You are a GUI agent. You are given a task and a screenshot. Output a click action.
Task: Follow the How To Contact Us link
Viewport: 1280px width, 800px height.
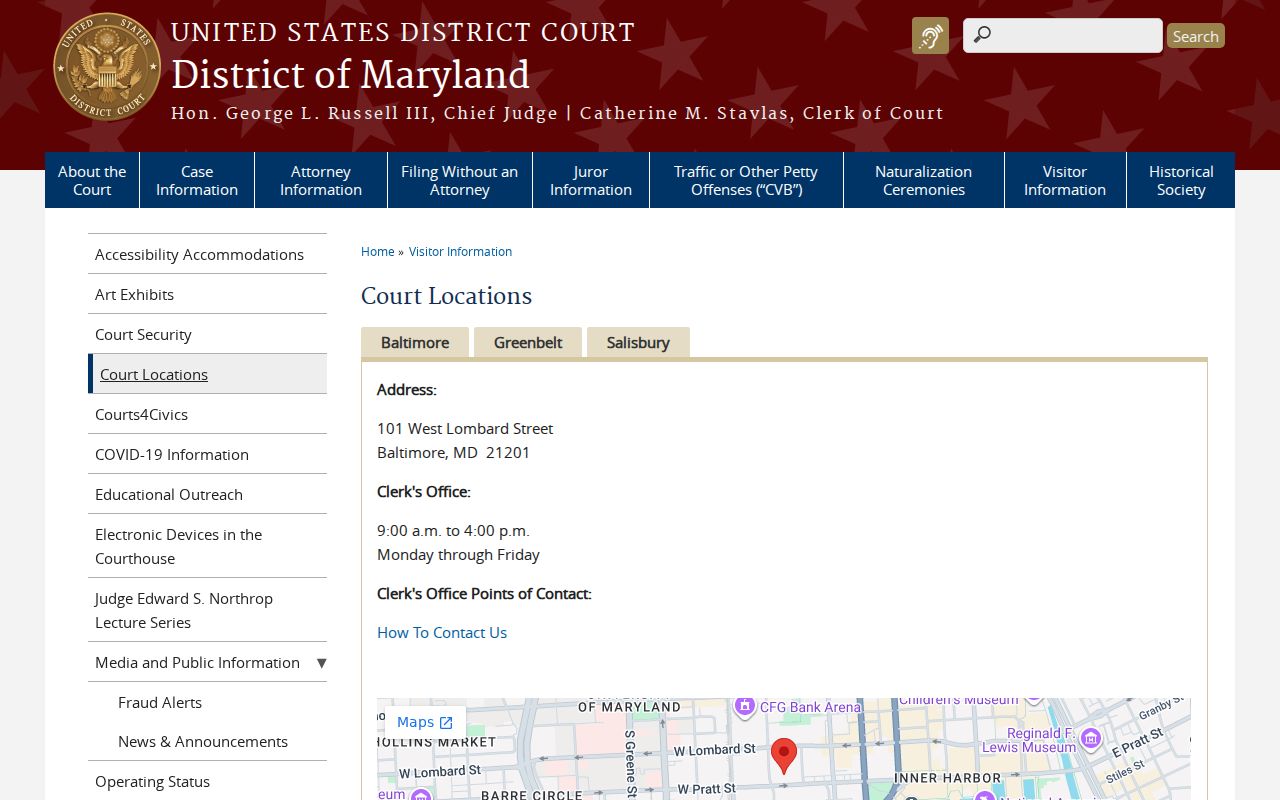(442, 632)
